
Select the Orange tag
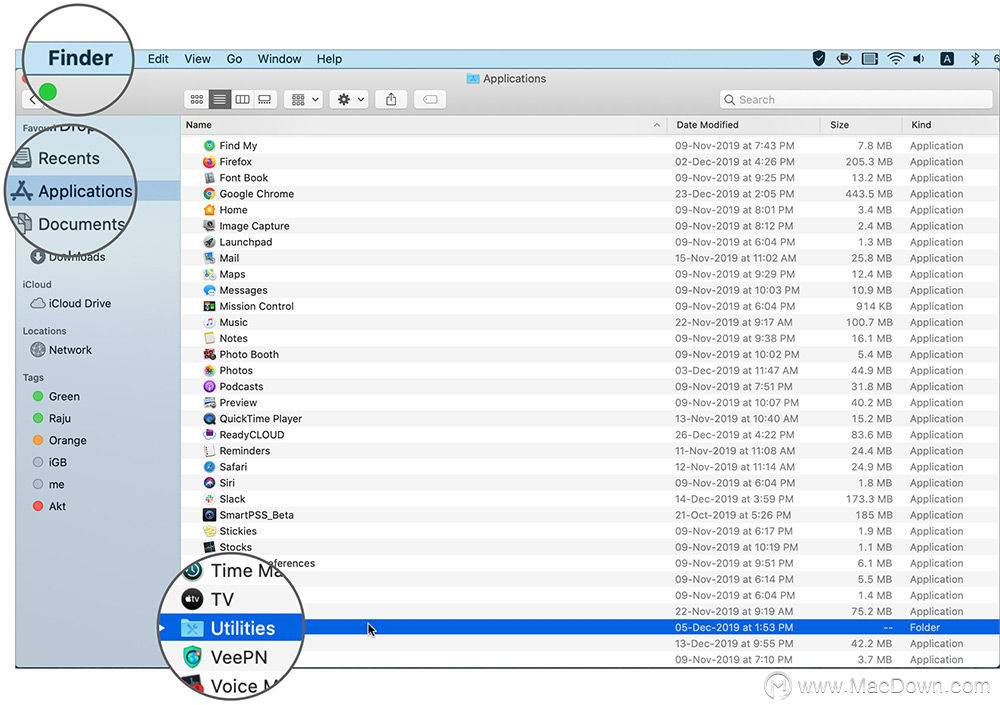click(59, 440)
